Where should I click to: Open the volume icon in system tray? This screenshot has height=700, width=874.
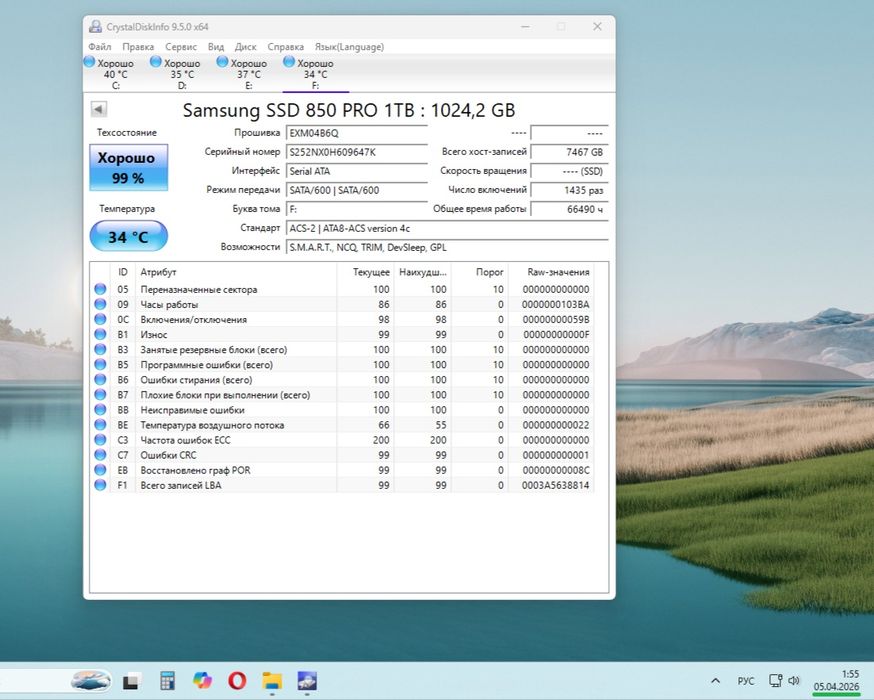(x=794, y=680)
